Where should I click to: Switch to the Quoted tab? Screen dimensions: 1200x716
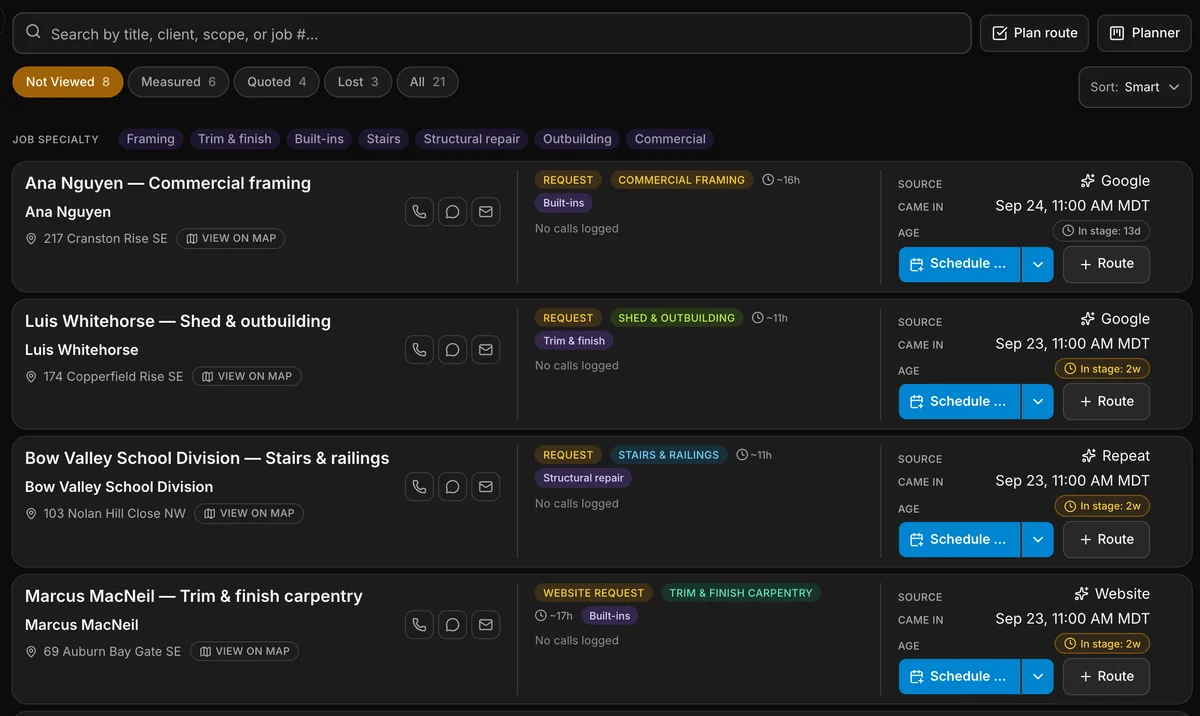point(277,82)
